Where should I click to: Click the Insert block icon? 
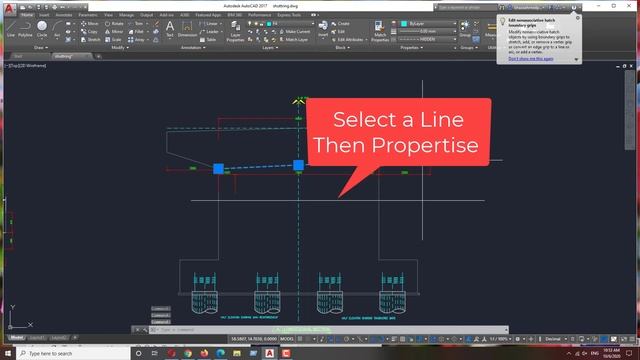tap(323, 29)
